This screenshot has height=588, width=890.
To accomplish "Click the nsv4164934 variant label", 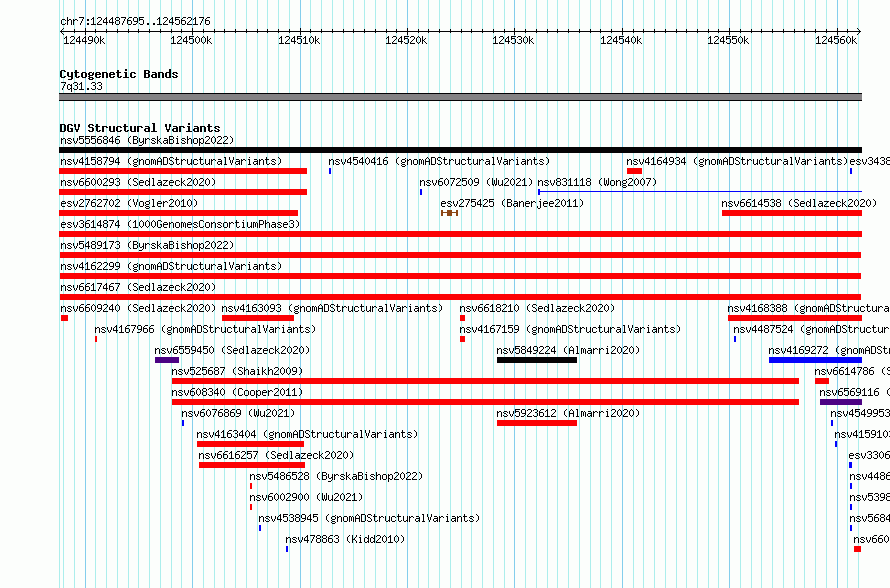I will click(x=737, y=161).
